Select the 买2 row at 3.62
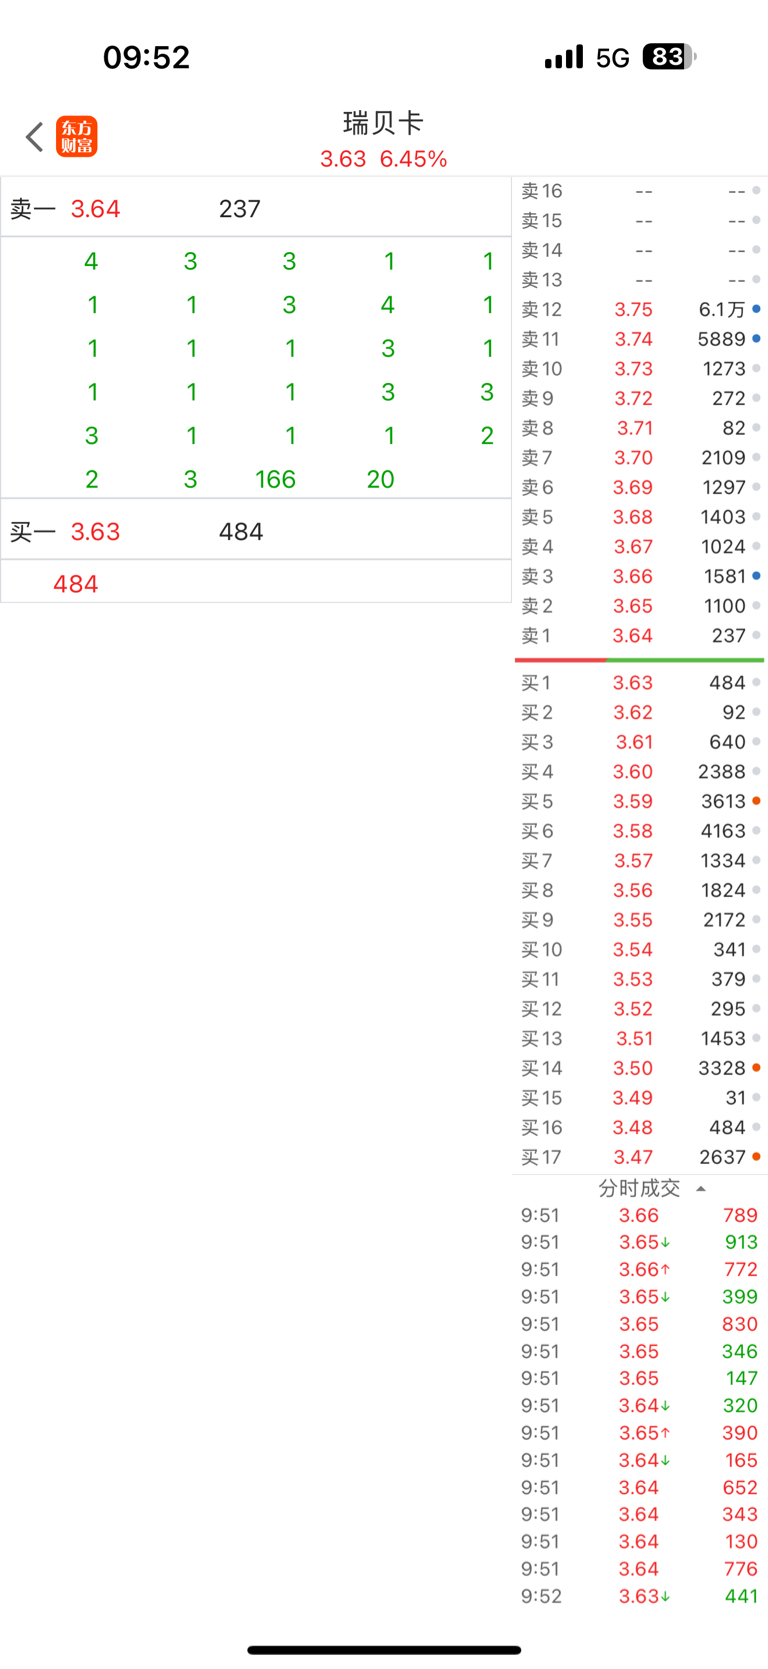The height and width of the screenshot is (1669, 768). 640,713
